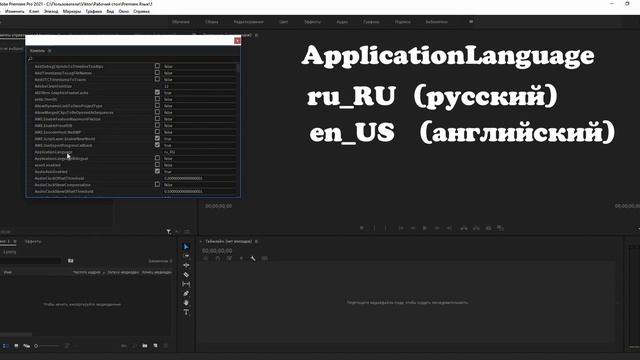Select the Slip tool
640x360 pixels.
coord(186,284)
